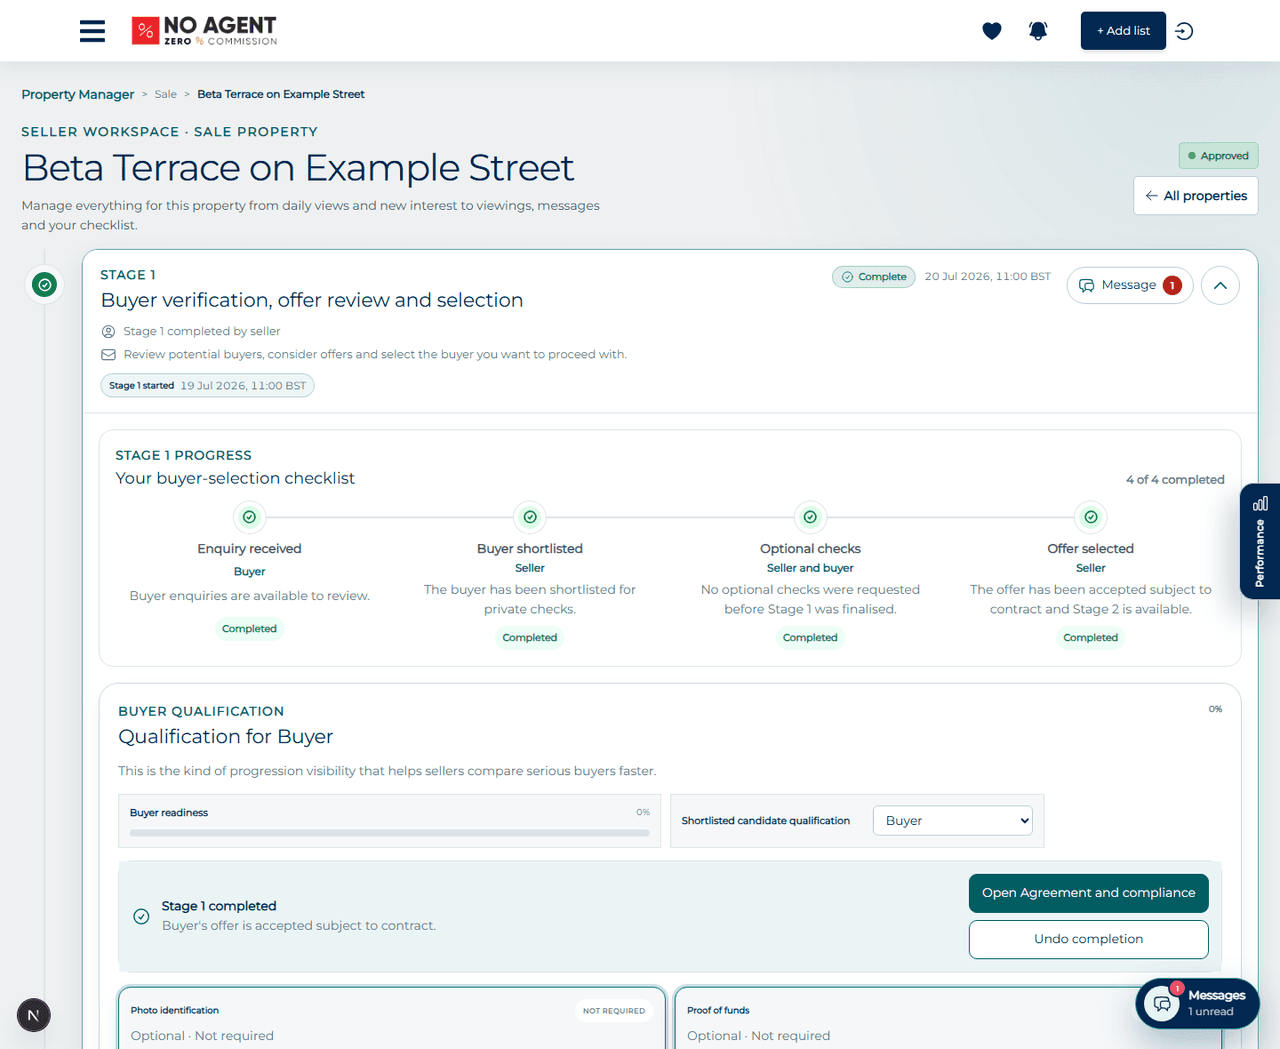Click the person icon beside Stage 1 completed by seller
The height and width of the screenshot is (1049, 1280).
[109, 331]
